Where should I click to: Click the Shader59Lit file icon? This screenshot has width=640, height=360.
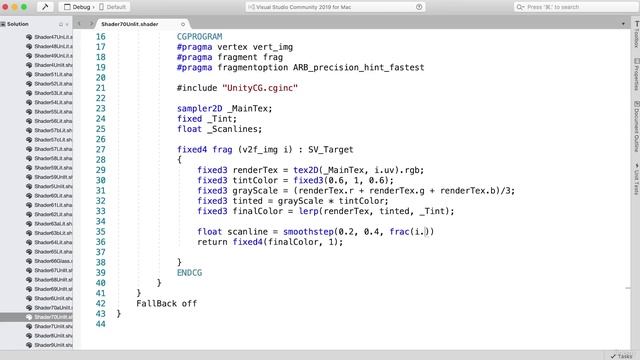[x=29, y=168]
